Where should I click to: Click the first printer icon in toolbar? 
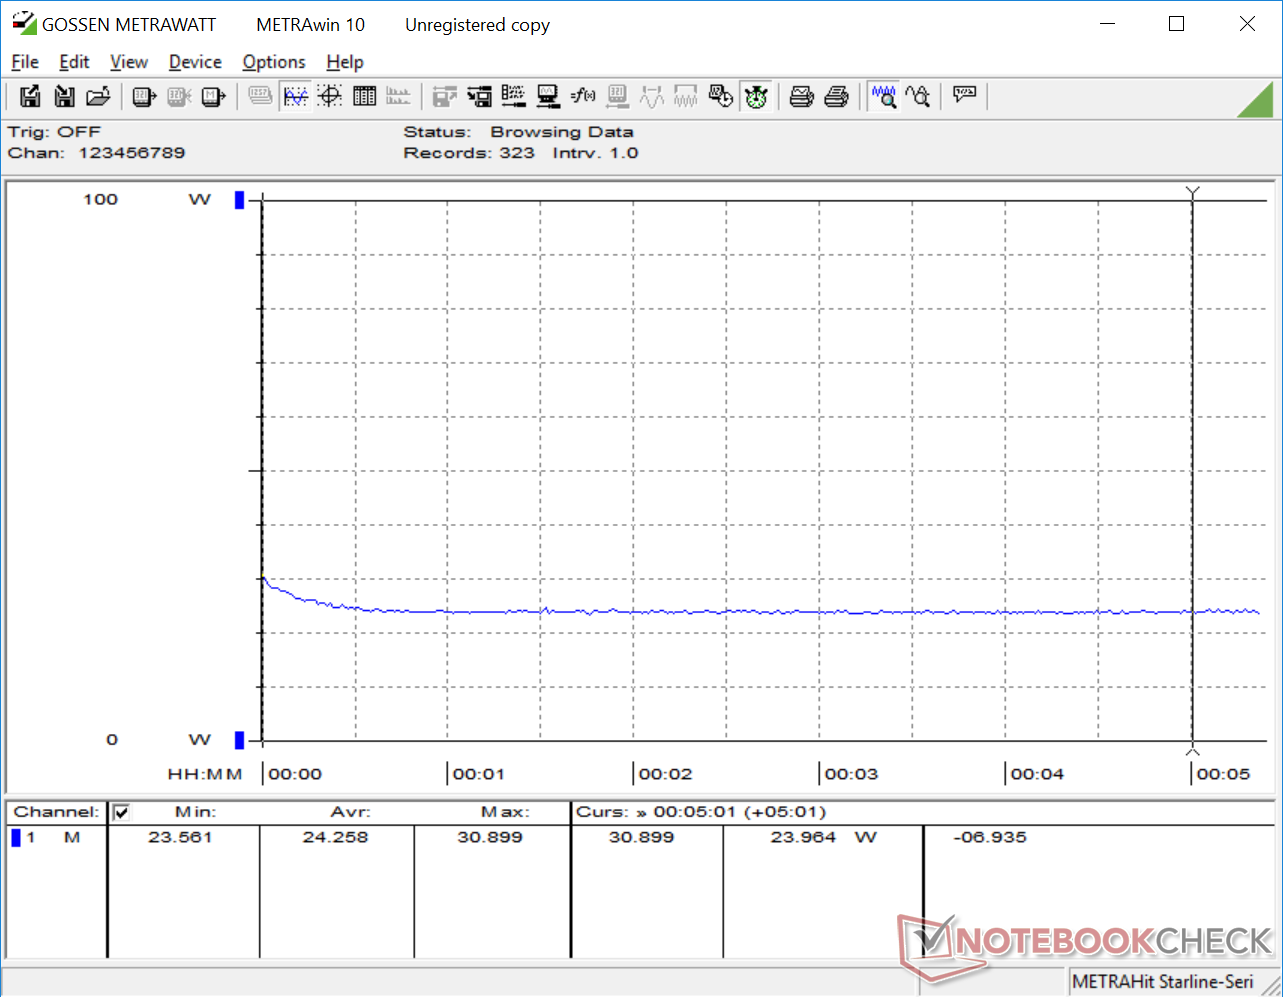(801, 96)
